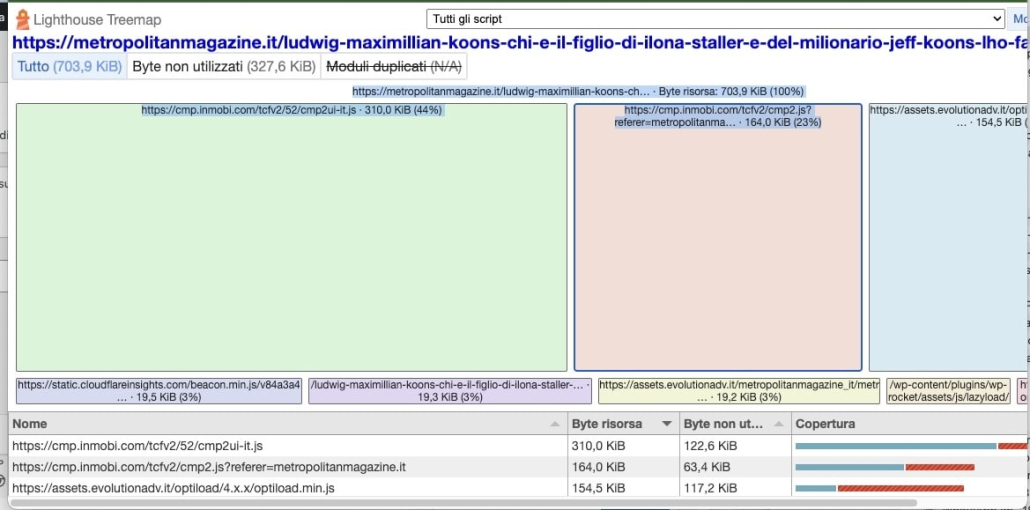Click the '310,0 KiB' resource bytes cell
The width and height of the screenshot is (1030, 510).
click(623, 446)
